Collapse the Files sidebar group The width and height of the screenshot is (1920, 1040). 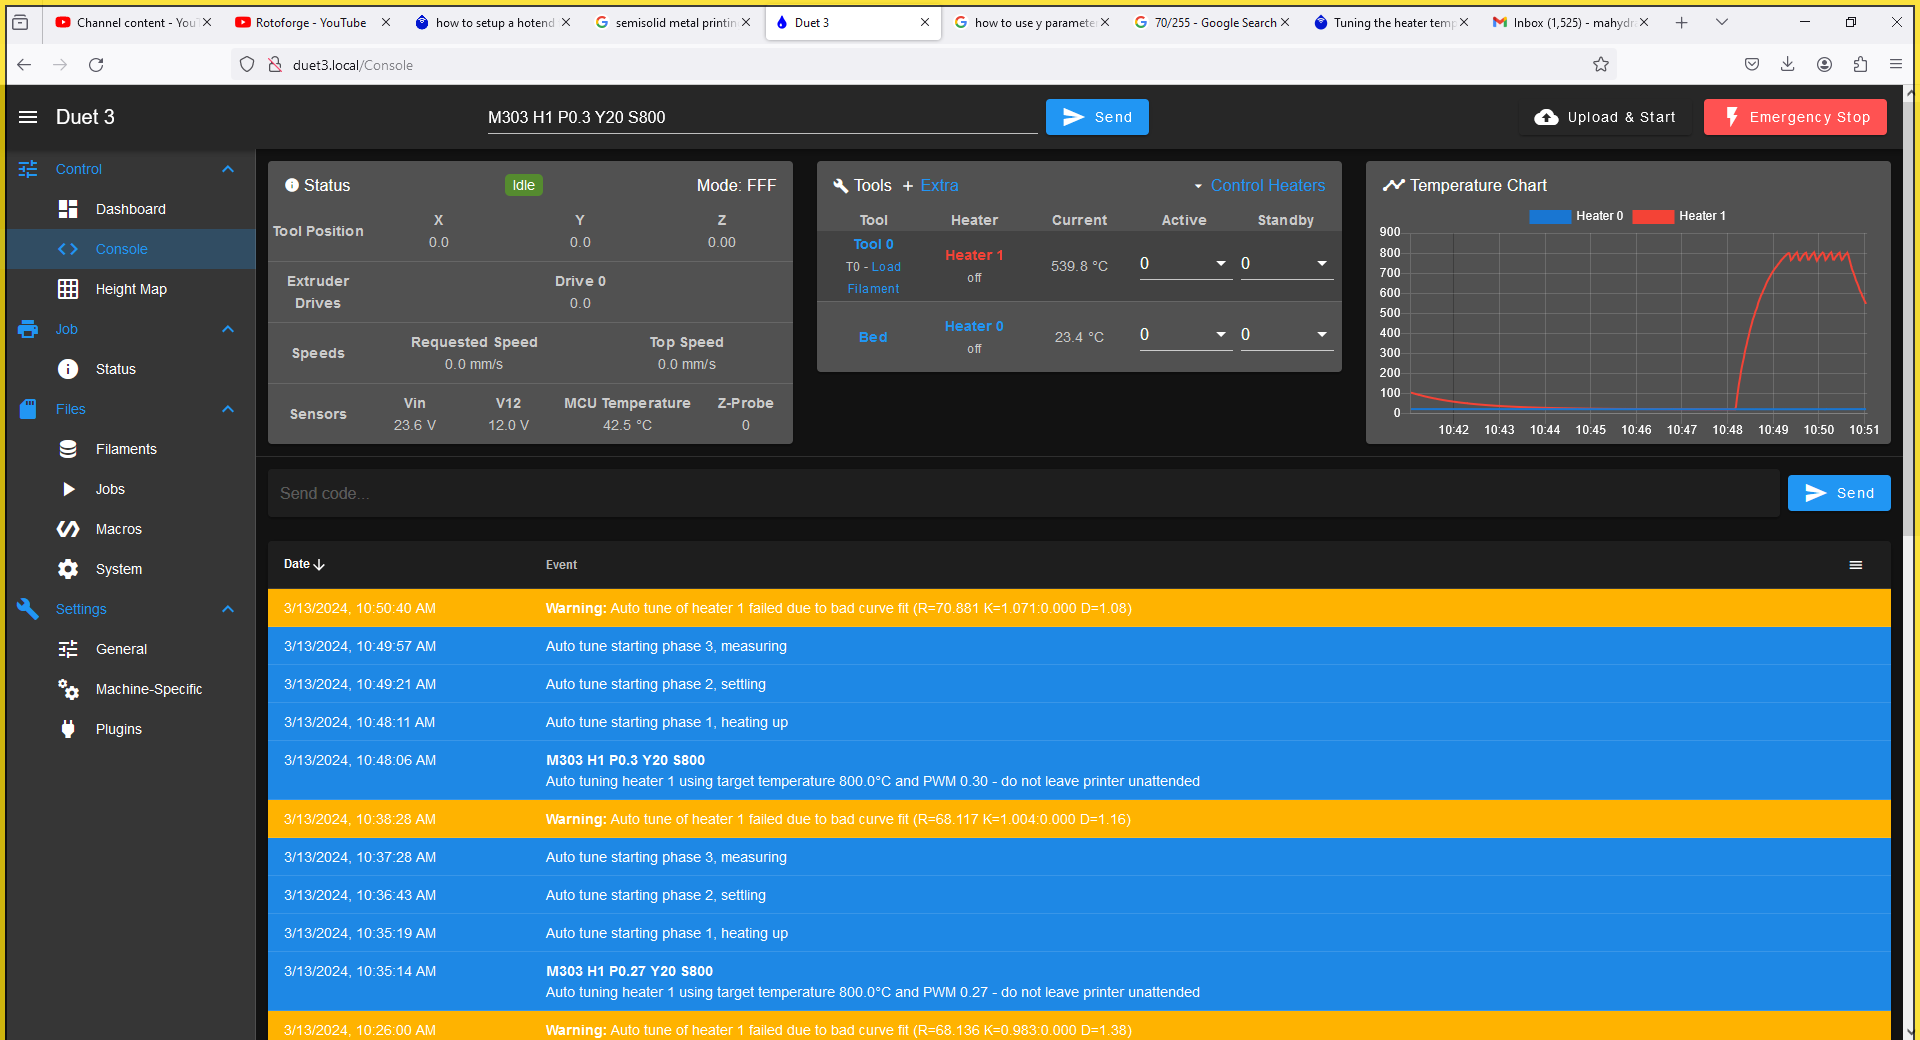click(228, 409)
